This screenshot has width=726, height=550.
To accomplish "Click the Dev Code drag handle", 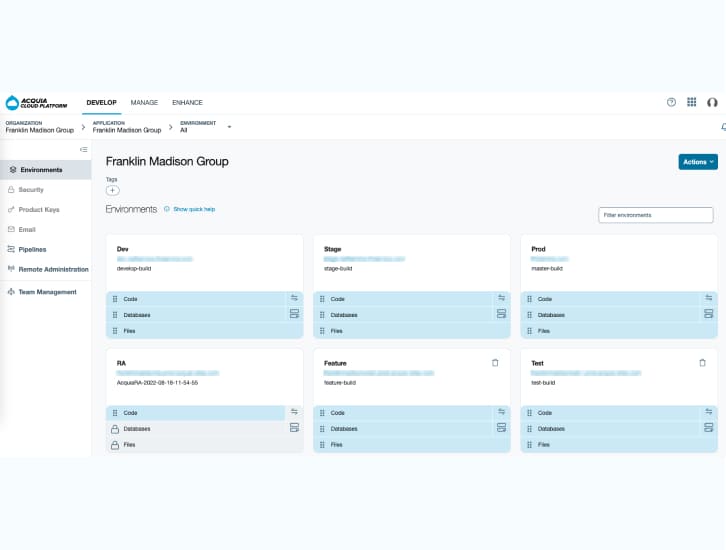I will (115, 299).
